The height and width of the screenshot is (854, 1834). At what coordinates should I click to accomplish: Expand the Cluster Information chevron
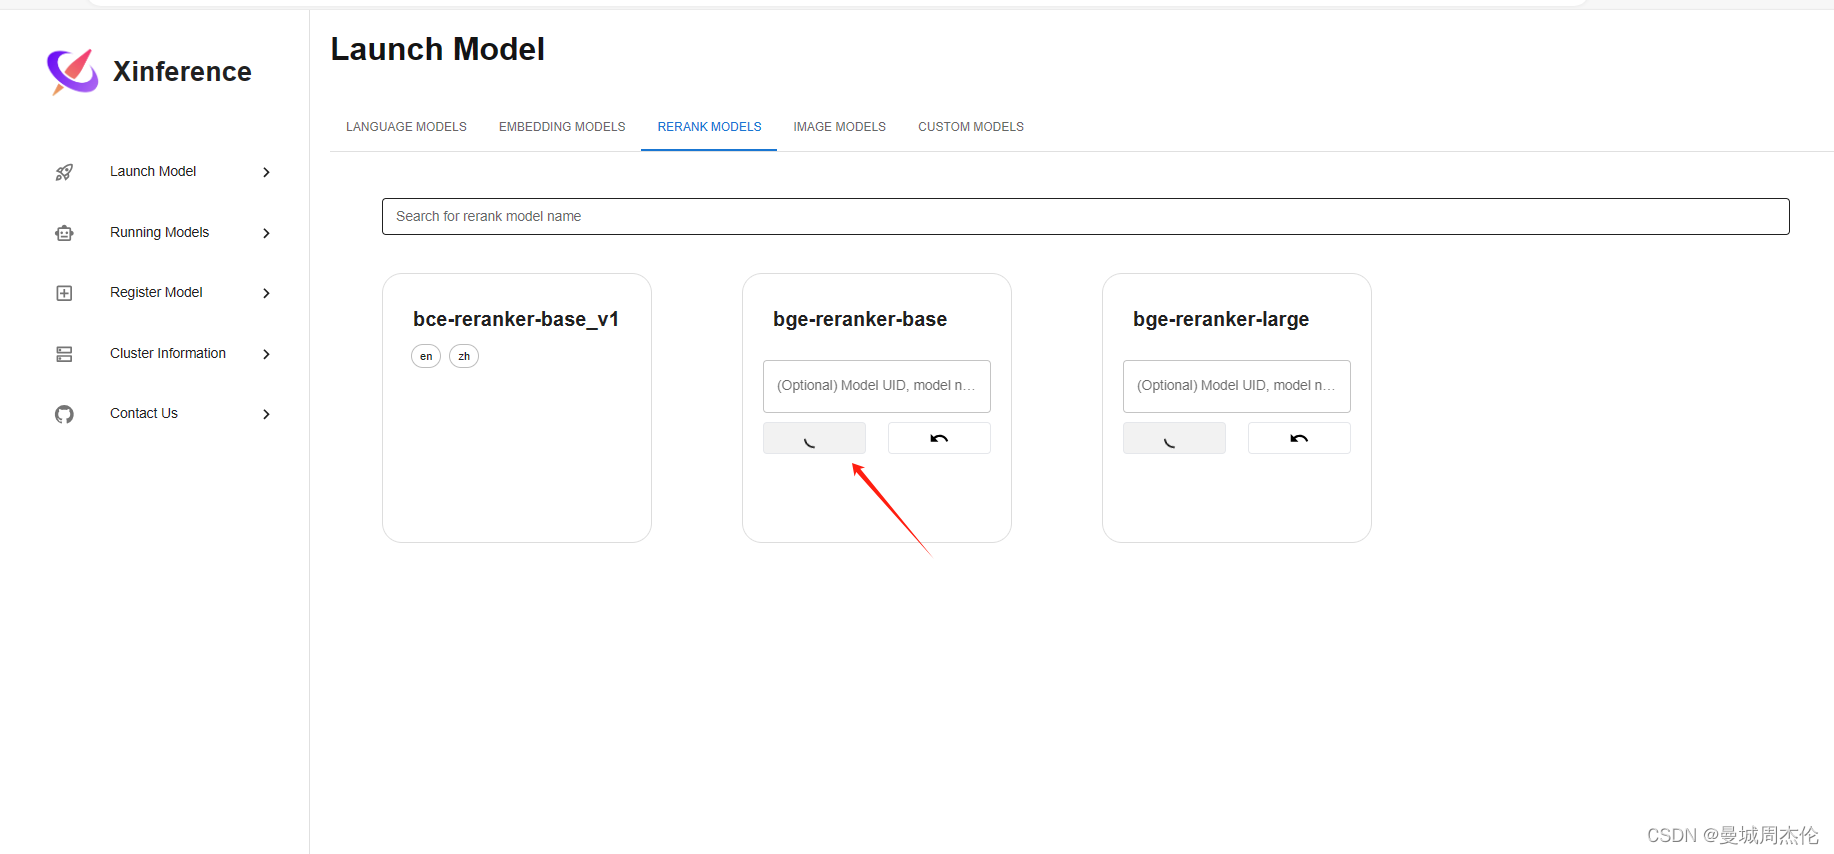pos(266,354)
